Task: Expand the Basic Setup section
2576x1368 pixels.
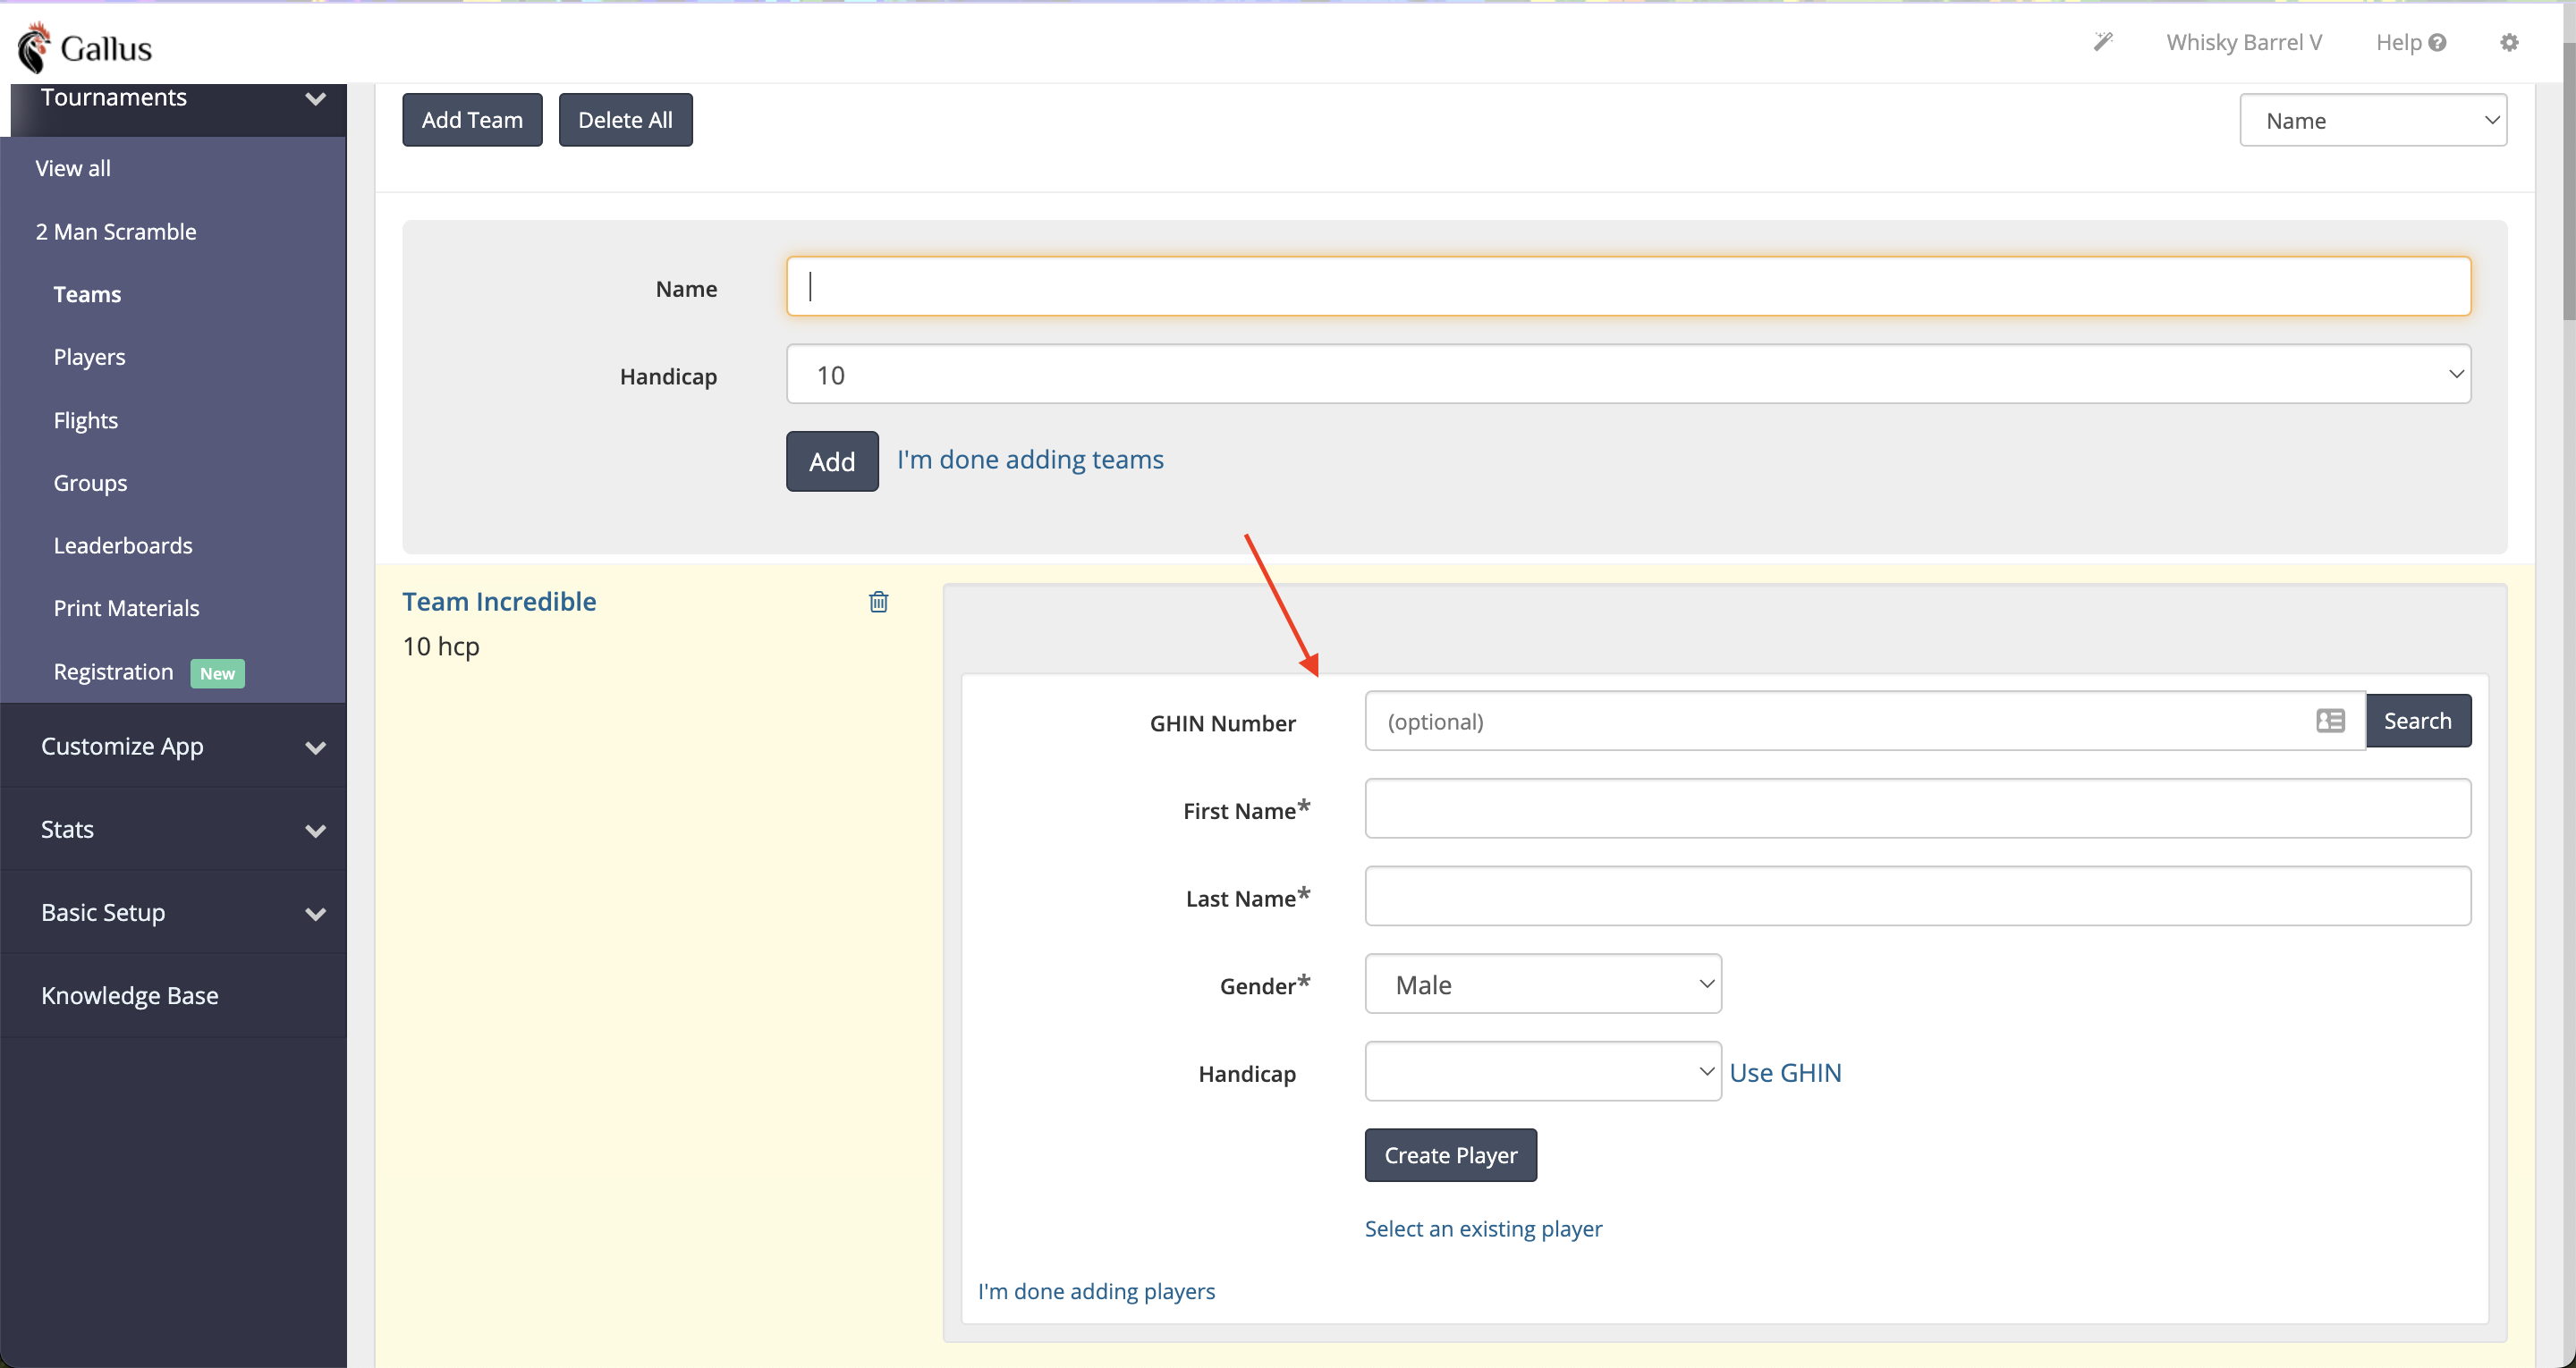Action: pyautogui.click(x=173, y=912)
